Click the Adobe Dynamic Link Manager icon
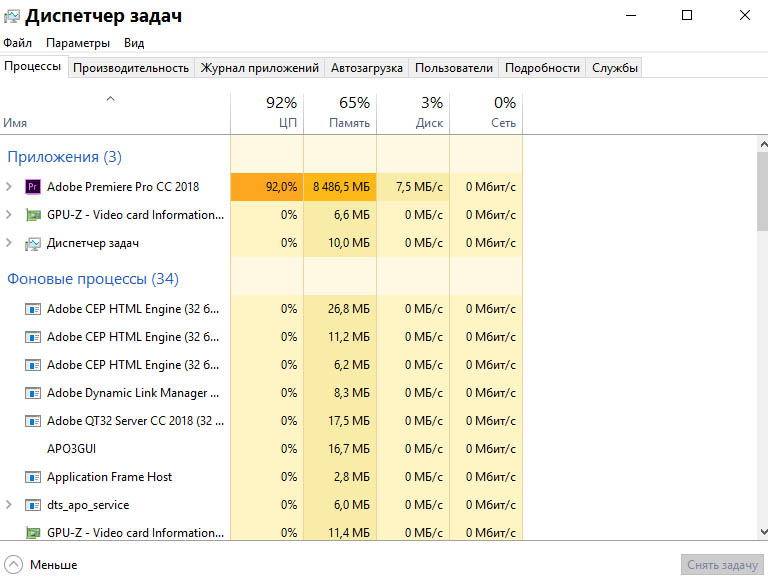The width and height of the screenshot is (768, 578). [x=33, y=393]
